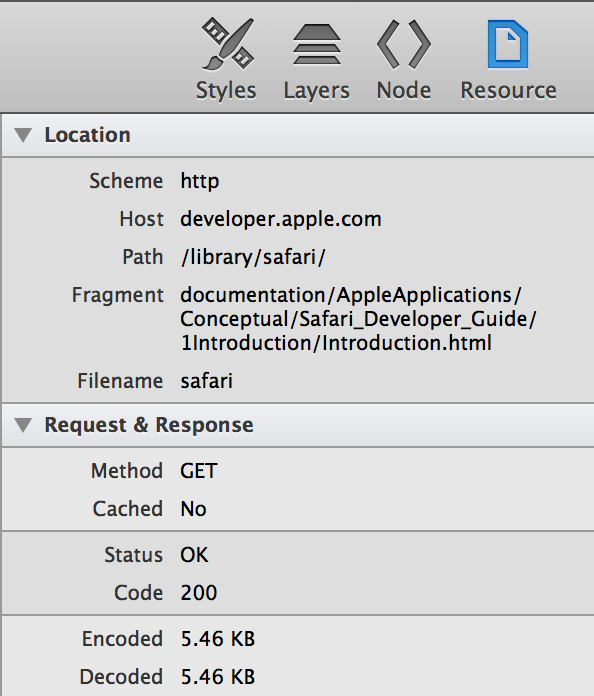
Task: Select the Node angle-brackets icon
Action: pyautogui.click(x=404, y=44)
